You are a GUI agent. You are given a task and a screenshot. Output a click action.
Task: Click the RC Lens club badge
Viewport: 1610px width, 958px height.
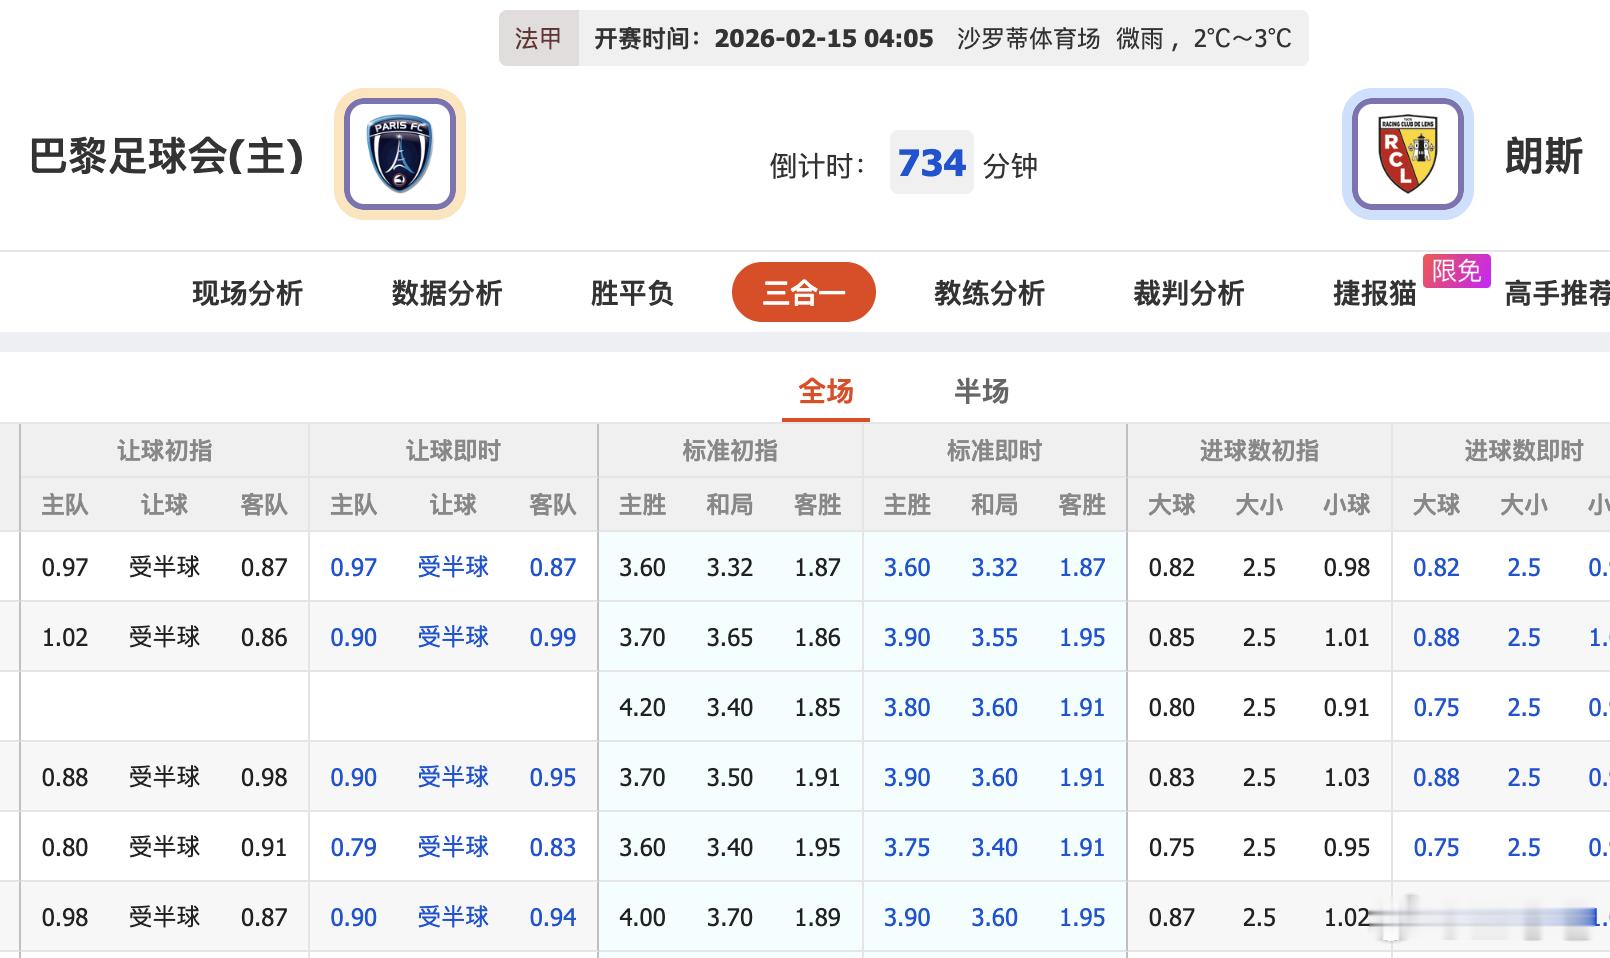coord(1407,152)
